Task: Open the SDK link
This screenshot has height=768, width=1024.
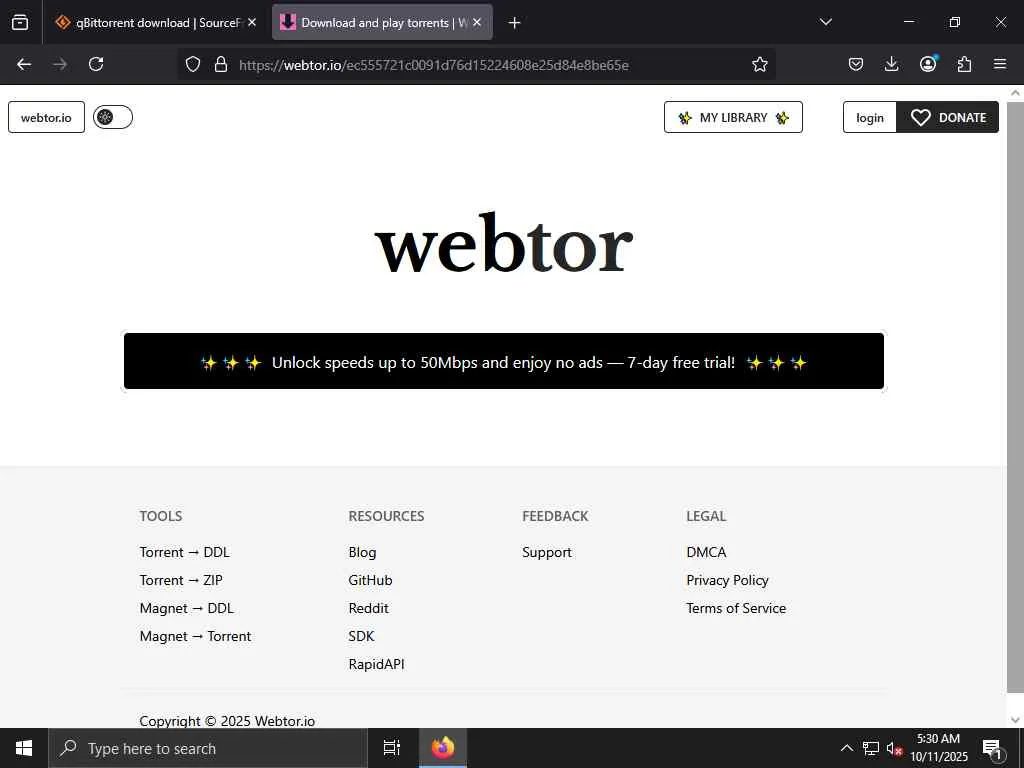Action: click(x=361, y=636)
